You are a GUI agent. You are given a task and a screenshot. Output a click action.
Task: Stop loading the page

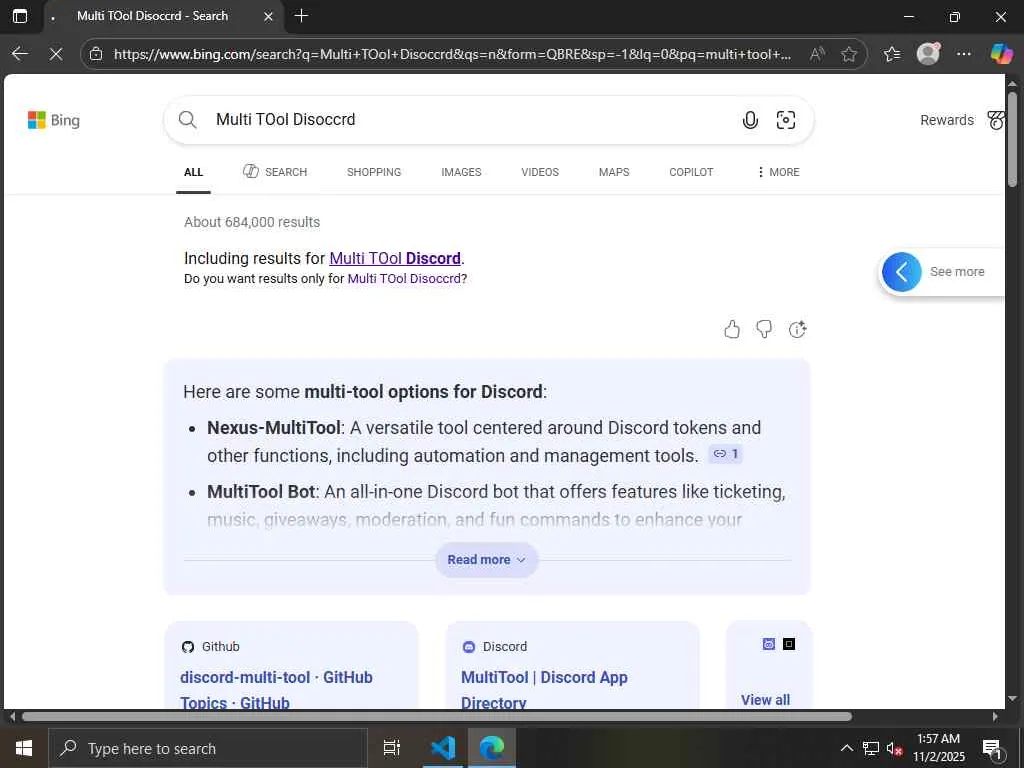(x=56, y=54)
